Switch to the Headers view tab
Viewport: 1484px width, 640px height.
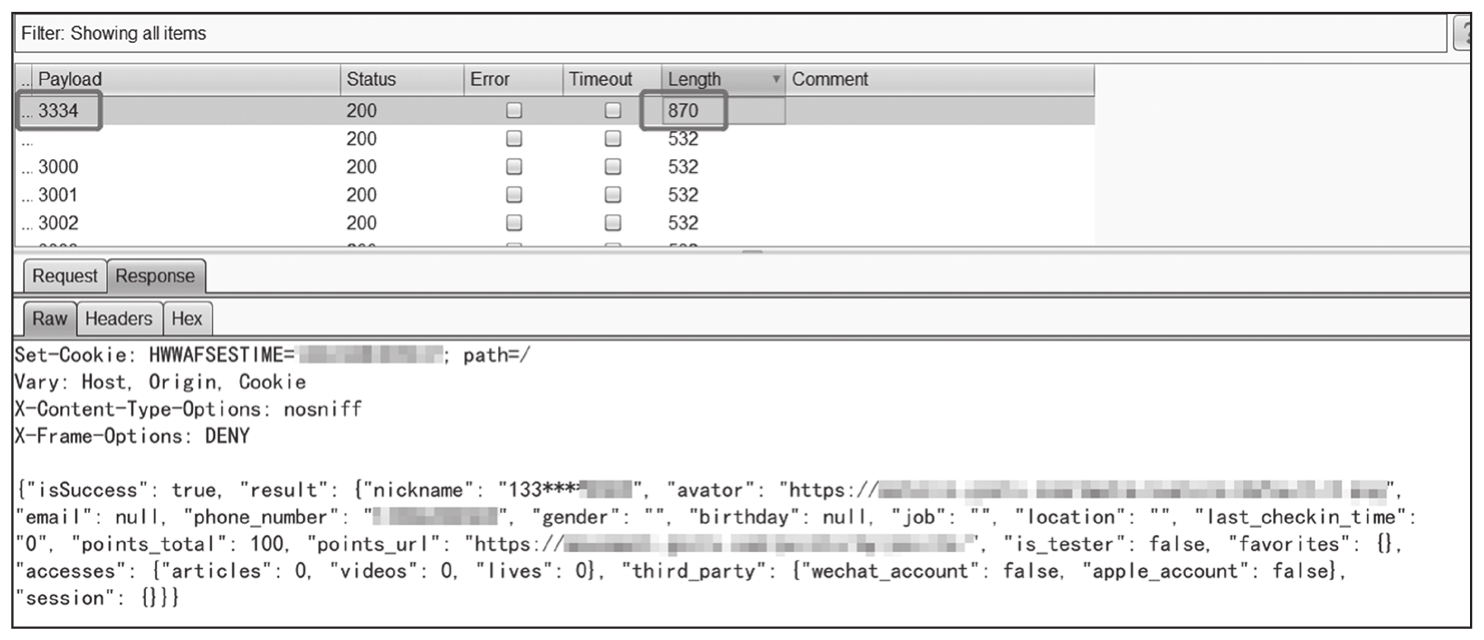(x=118, y=319)
